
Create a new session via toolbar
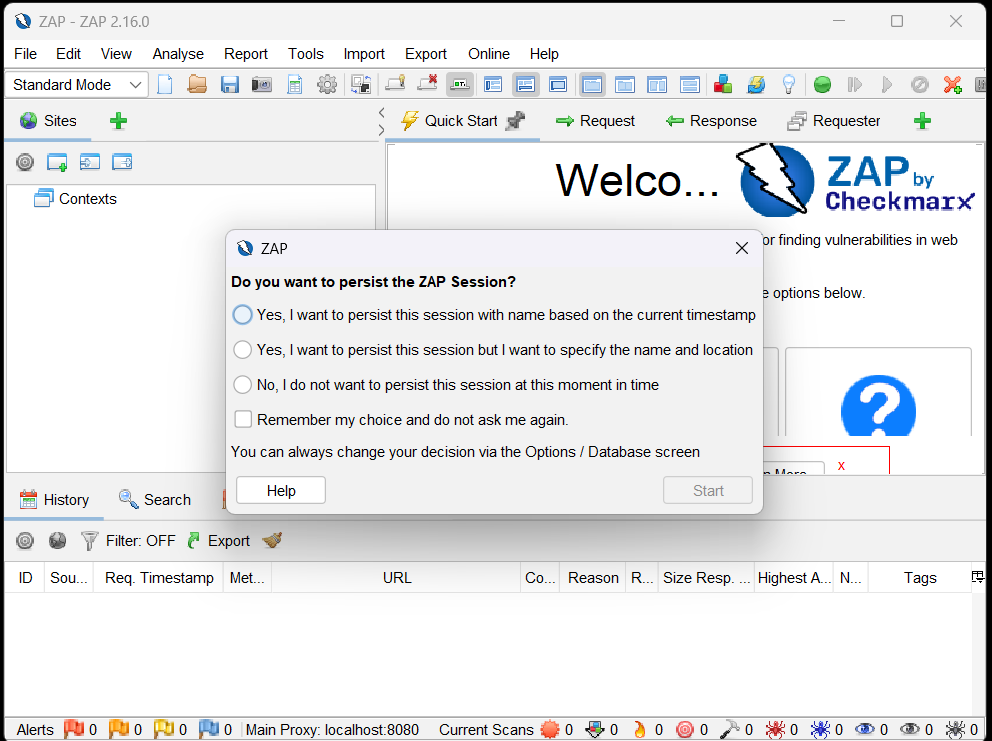tap(165, 84)
